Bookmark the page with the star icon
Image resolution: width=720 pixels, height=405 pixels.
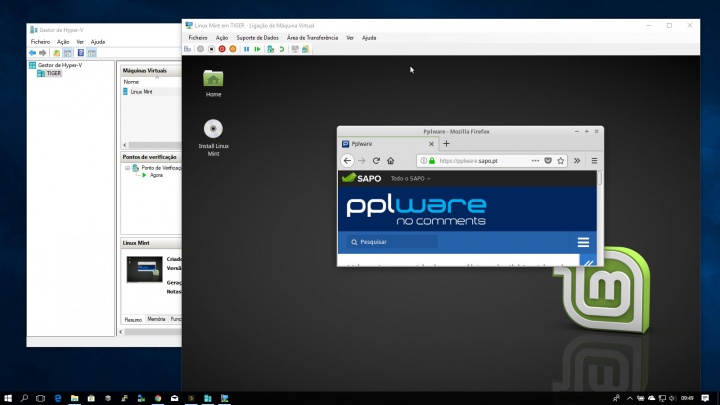tap(560, 160)
